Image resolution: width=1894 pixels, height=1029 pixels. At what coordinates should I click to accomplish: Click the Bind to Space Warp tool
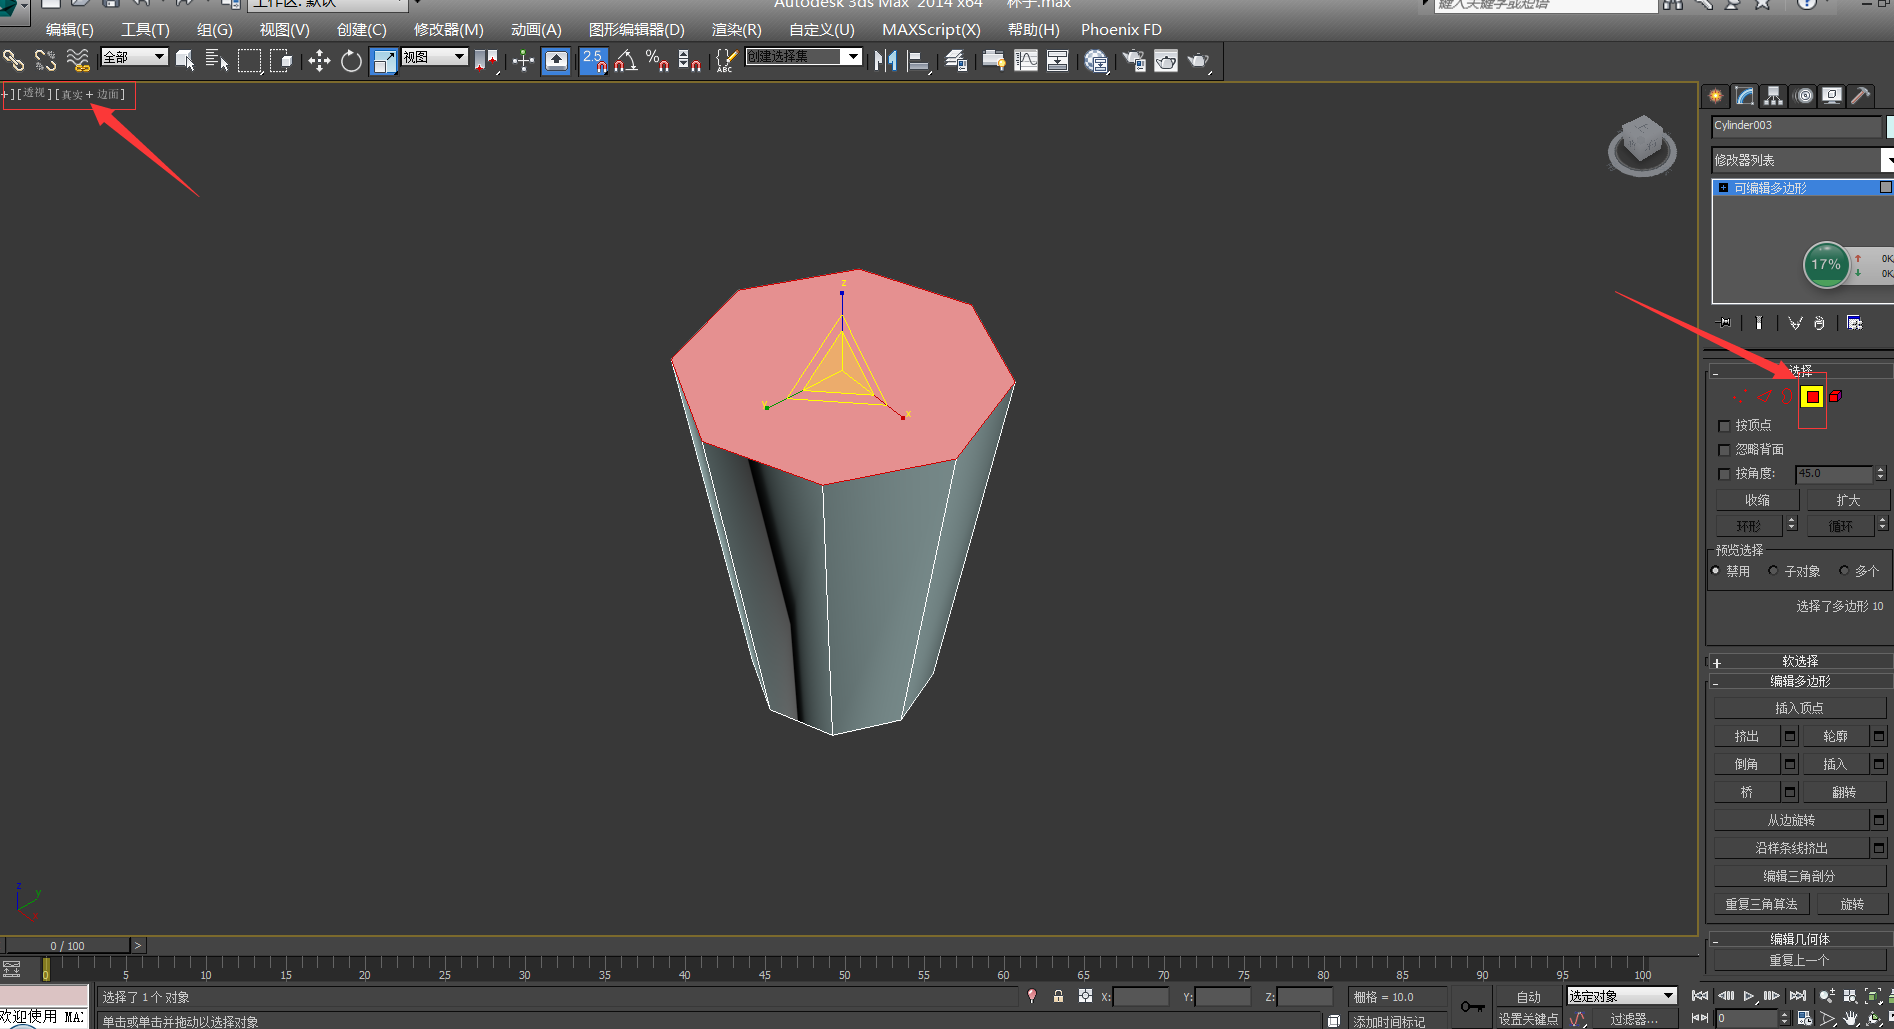(78, 61)
